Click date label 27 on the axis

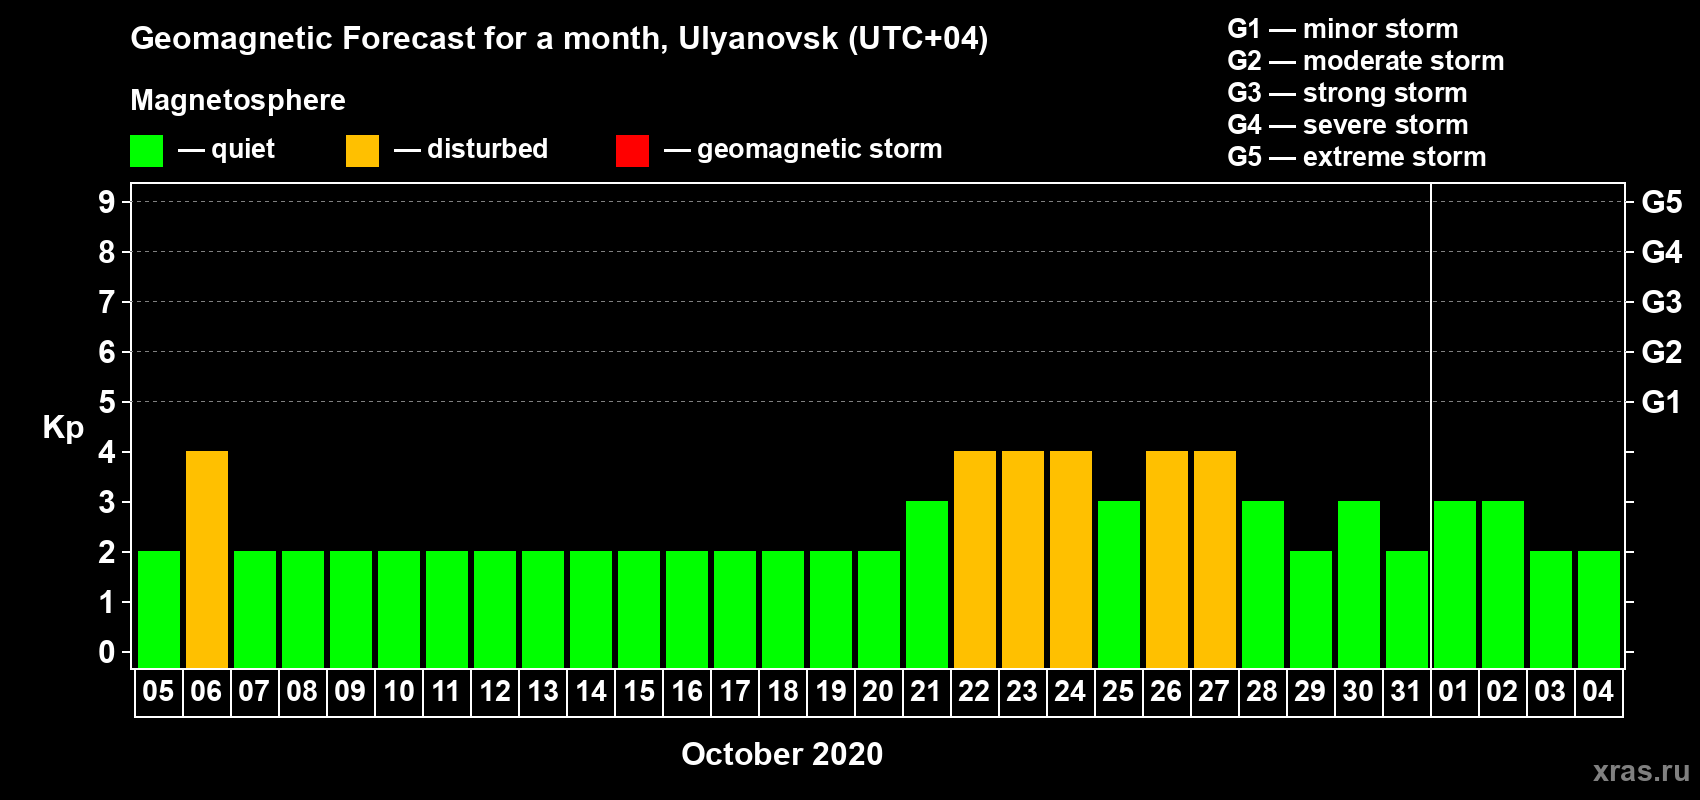coord(1214,691)
